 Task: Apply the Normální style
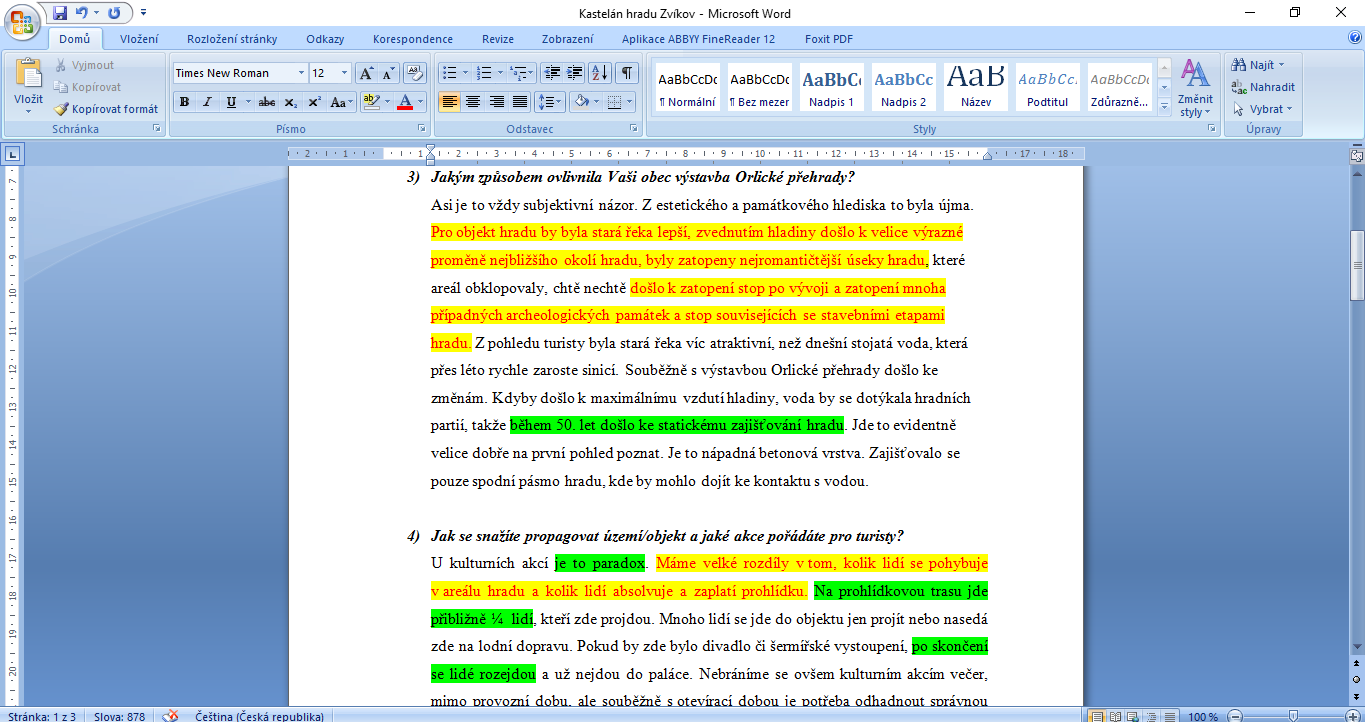687,88
